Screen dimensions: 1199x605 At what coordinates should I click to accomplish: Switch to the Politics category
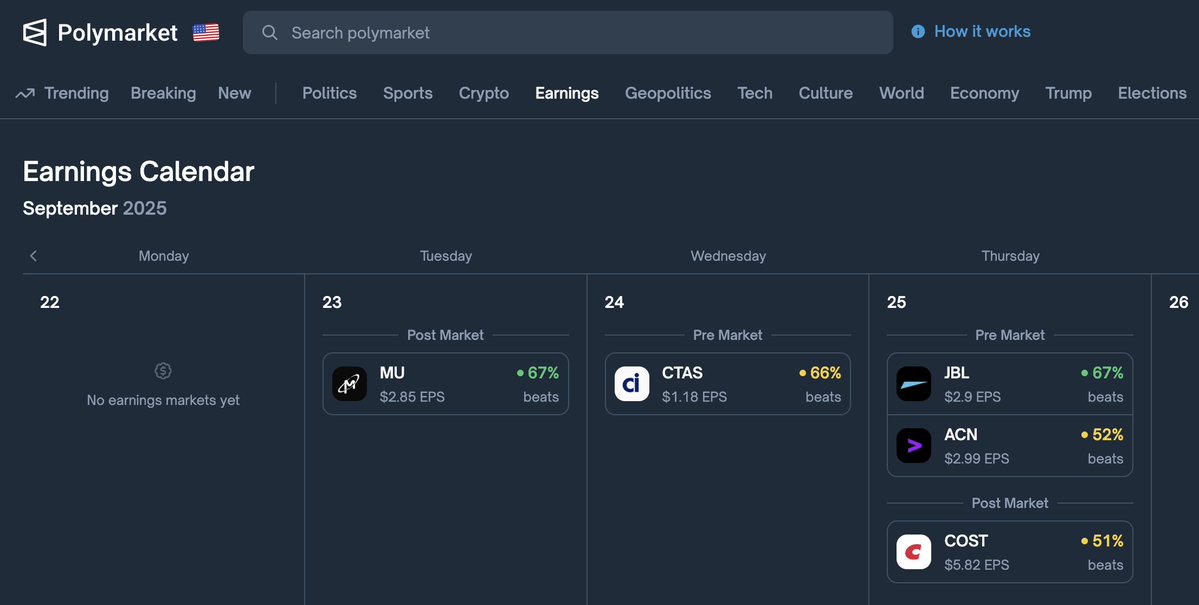330,93
